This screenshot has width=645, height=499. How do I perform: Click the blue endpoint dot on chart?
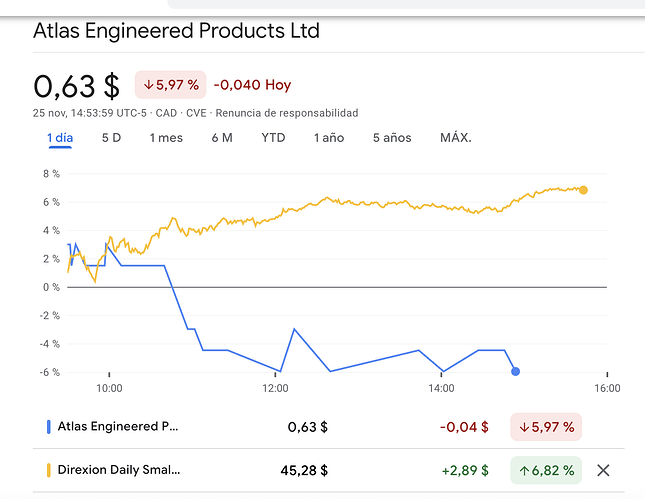tap(515, 371)
